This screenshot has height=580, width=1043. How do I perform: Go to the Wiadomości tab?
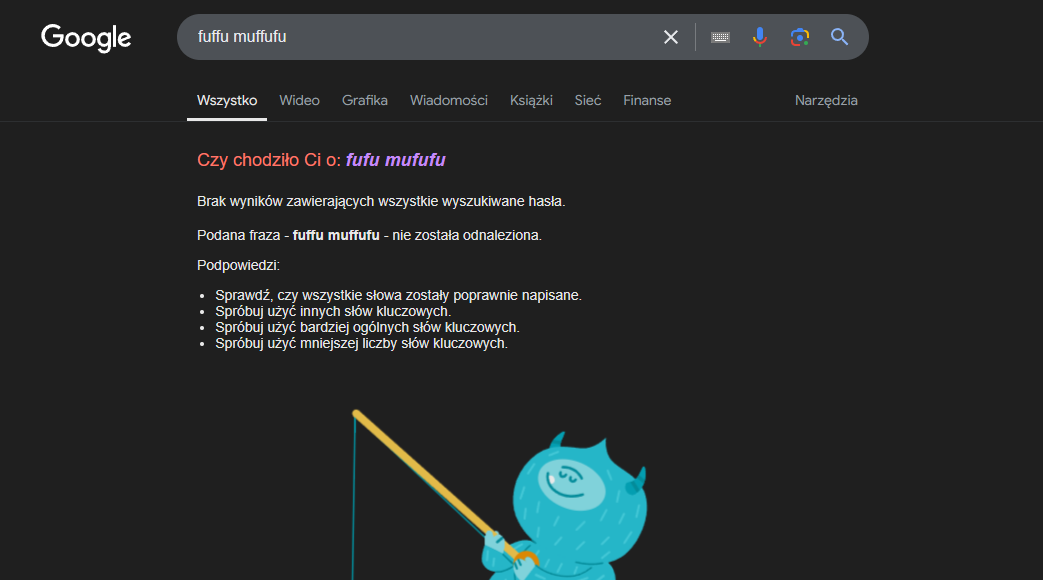(448, 100)
